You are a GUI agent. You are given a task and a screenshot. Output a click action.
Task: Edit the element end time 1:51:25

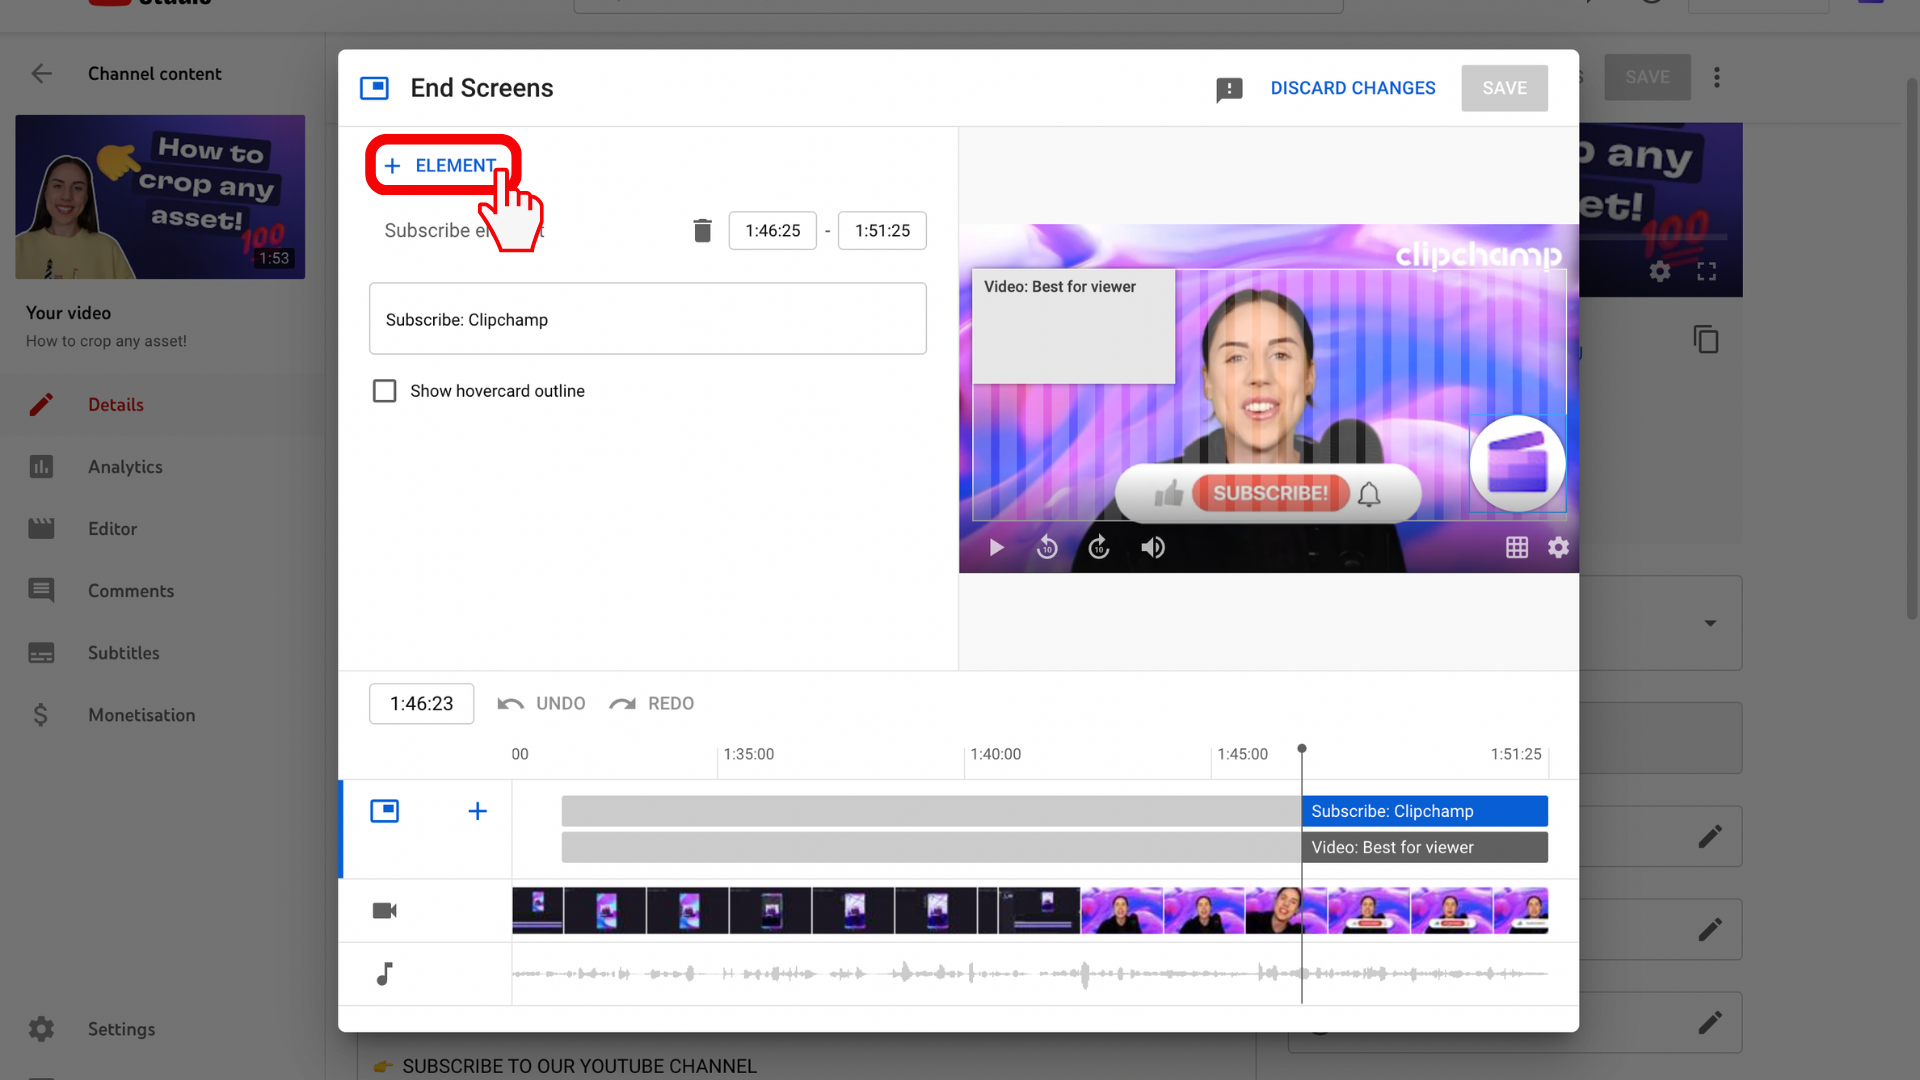coord(882,230)
